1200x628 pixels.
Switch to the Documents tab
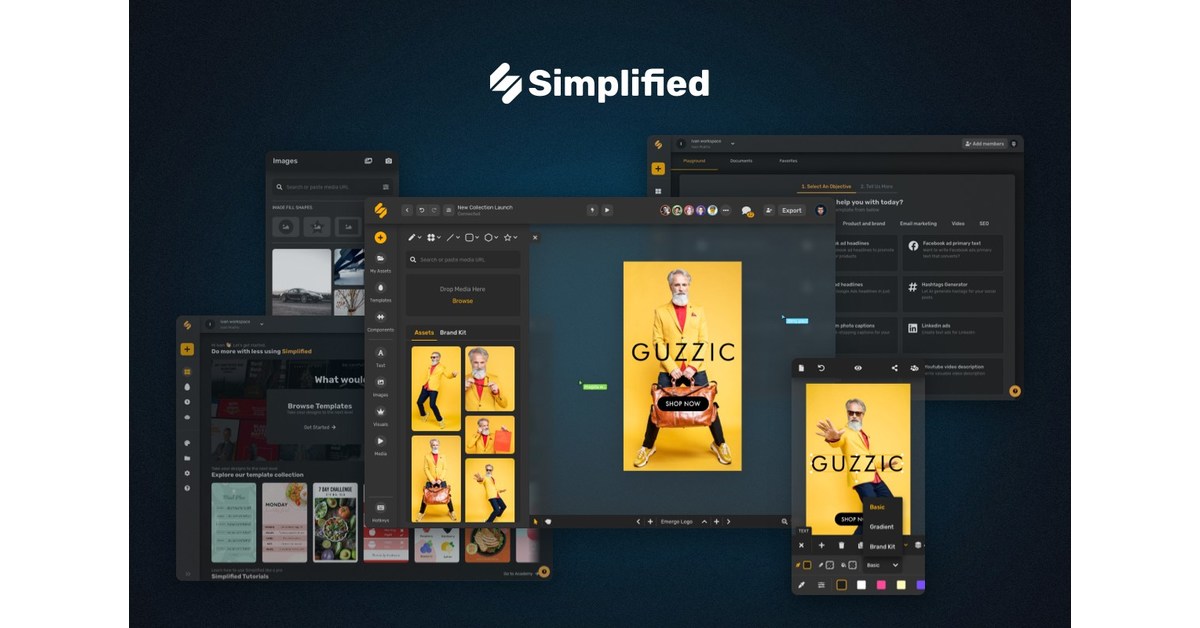click(x=741, y=160)
